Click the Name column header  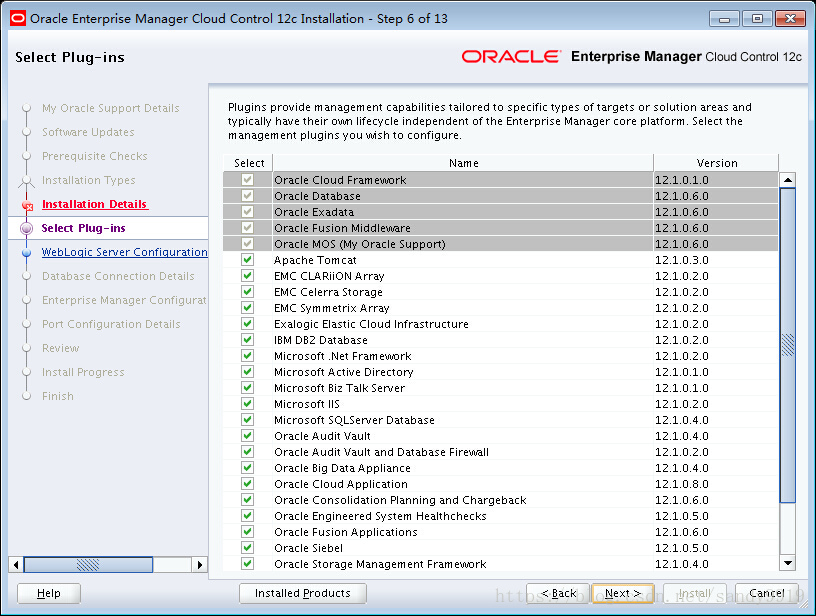coord(463,163)
